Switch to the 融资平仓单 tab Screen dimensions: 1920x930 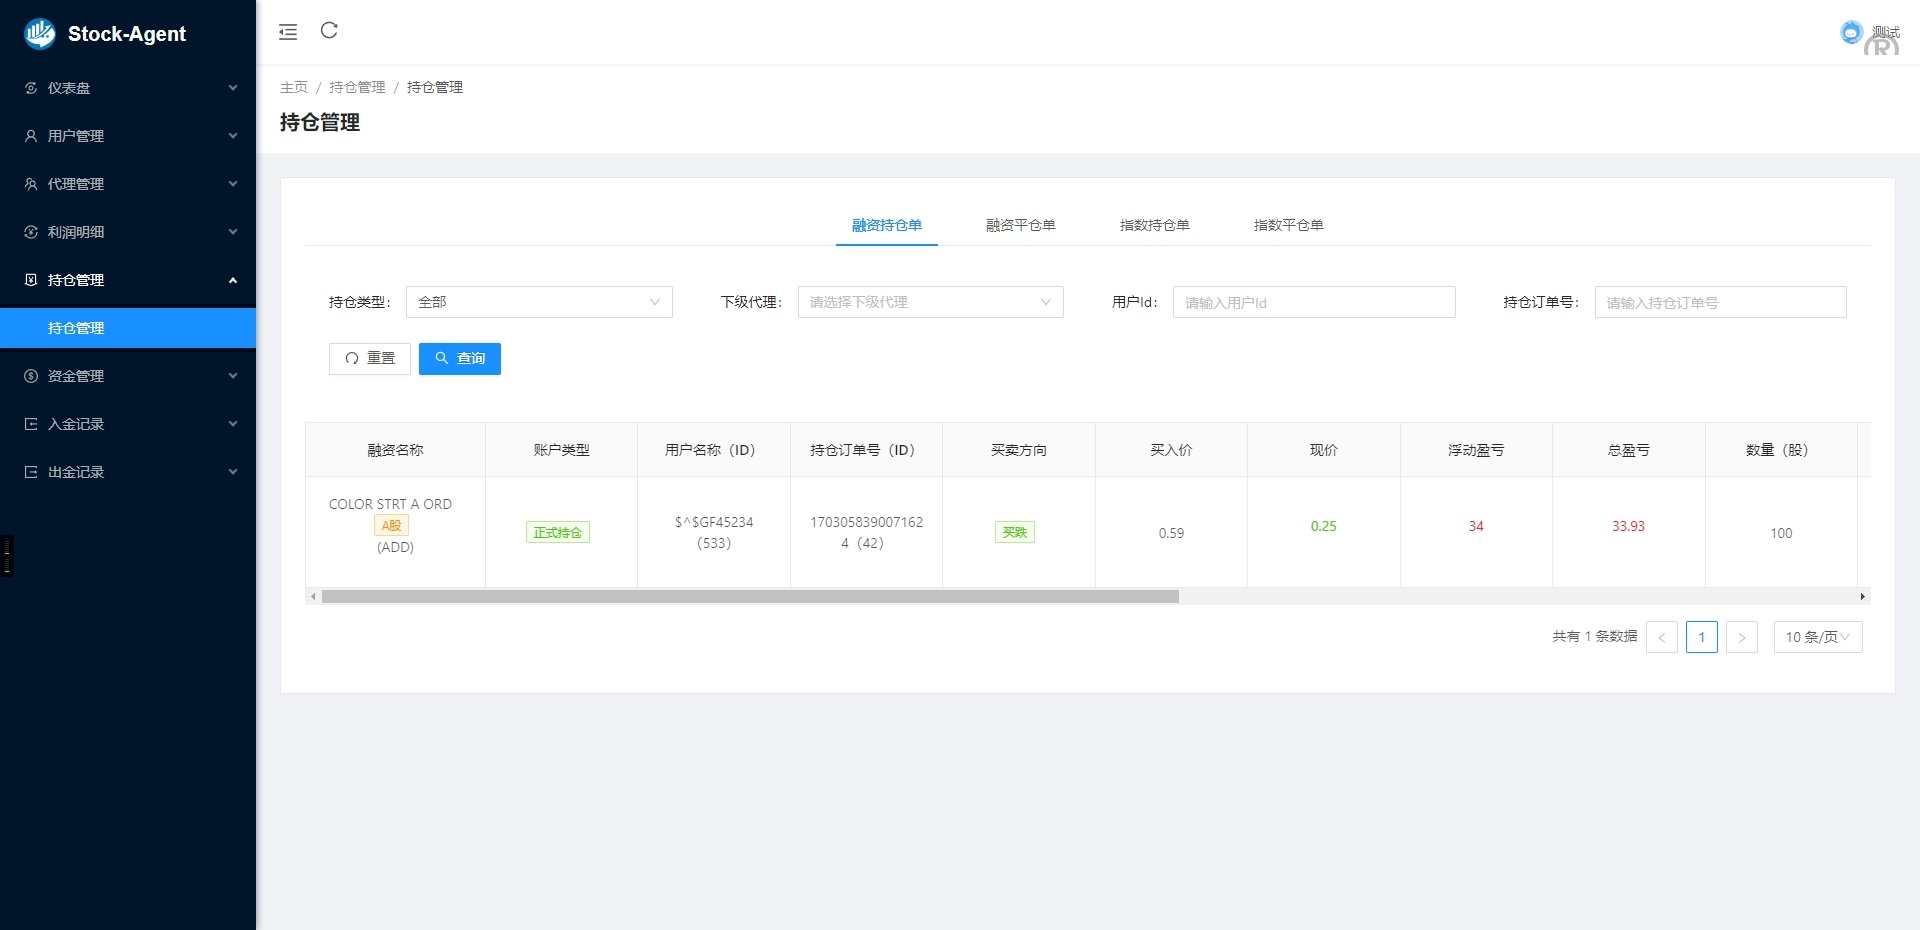[1020, 225]
